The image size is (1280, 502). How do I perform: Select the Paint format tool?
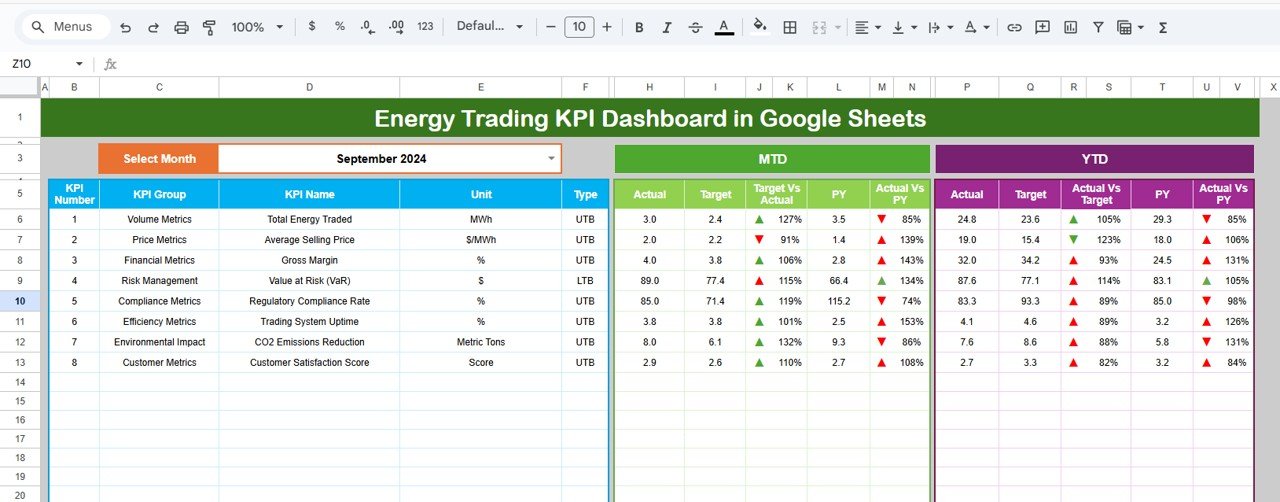209,27
